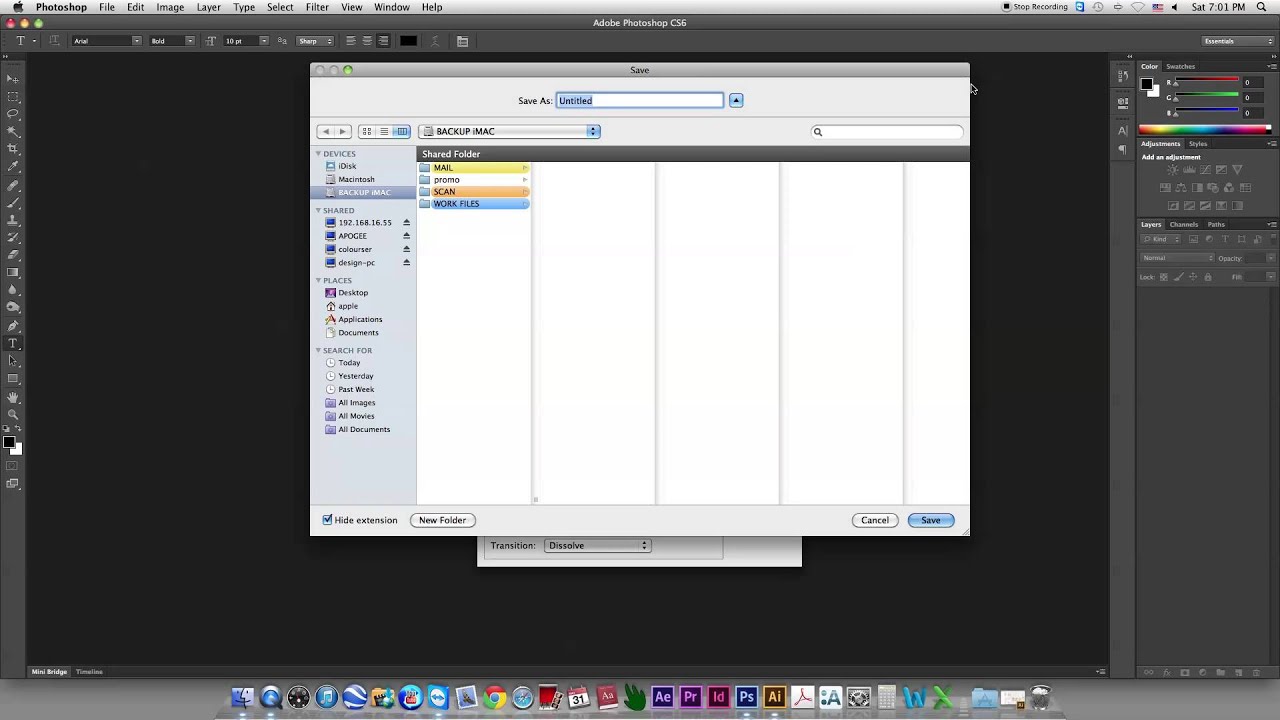1280x720 pixels.
Task: Select the Zoom tool
Action: [13, 414]
